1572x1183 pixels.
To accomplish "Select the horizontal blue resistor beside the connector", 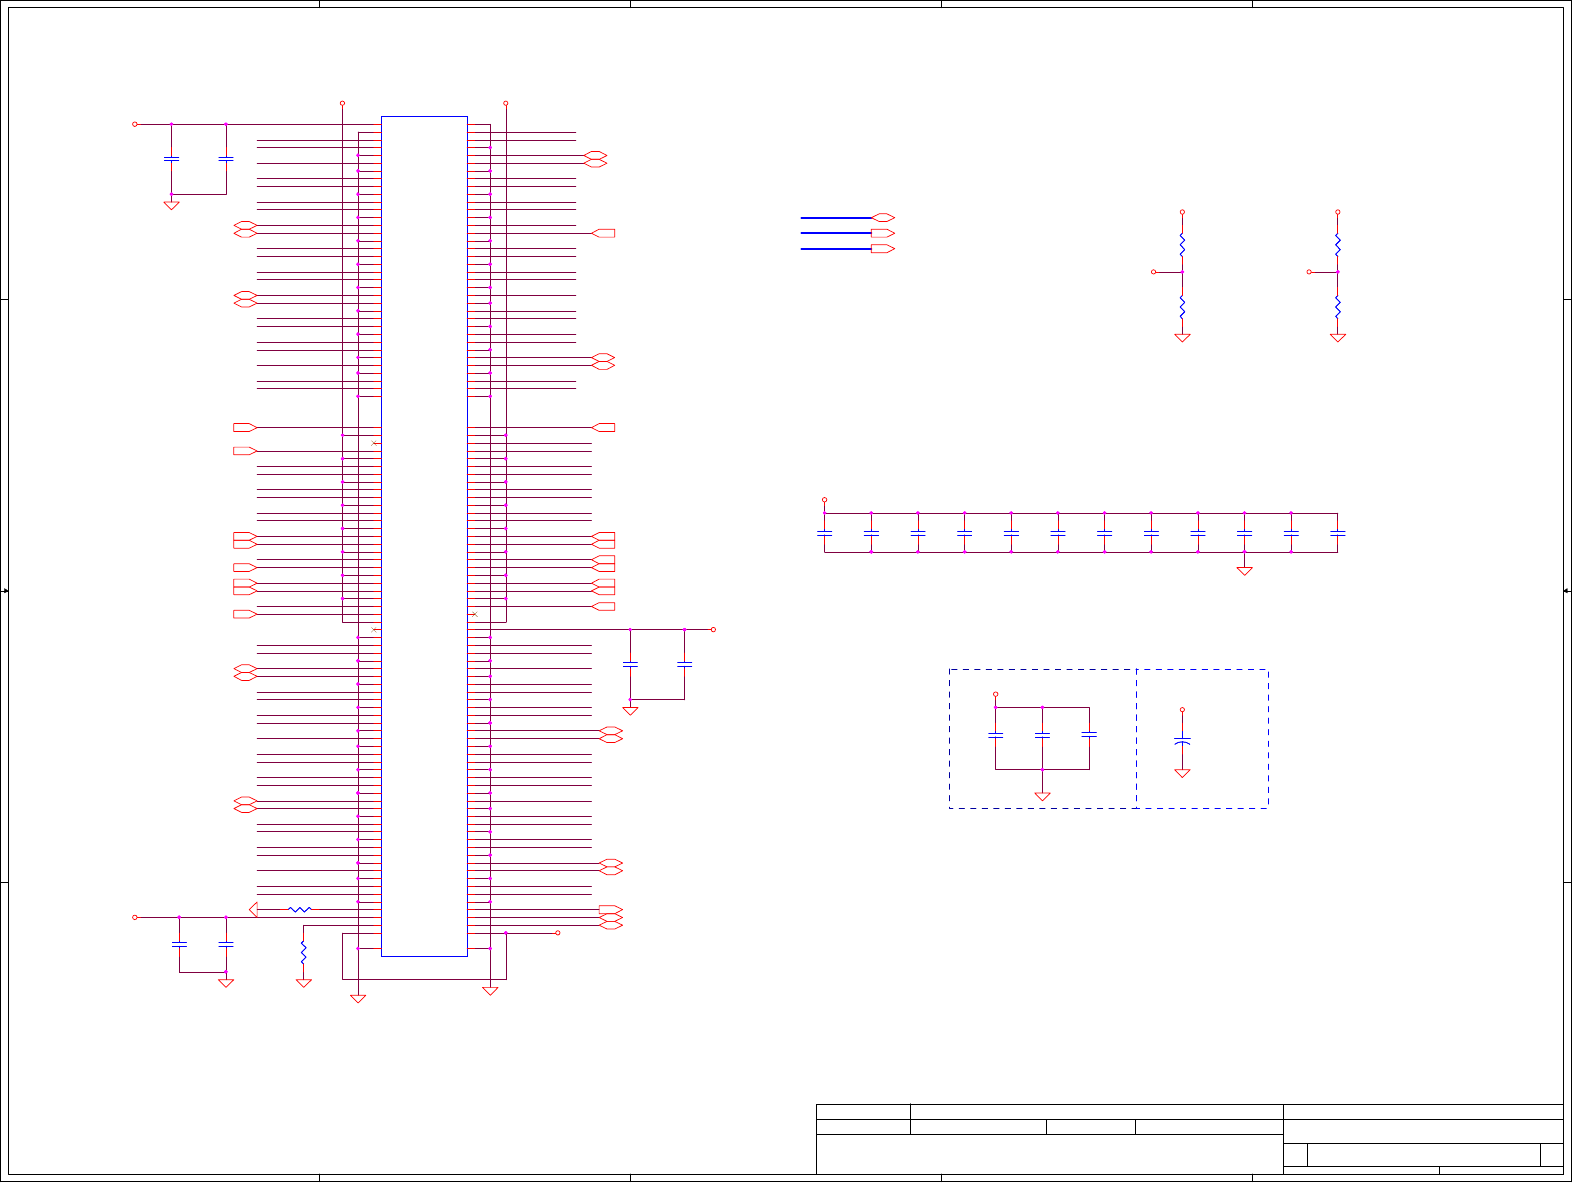I will pos(300,910).
